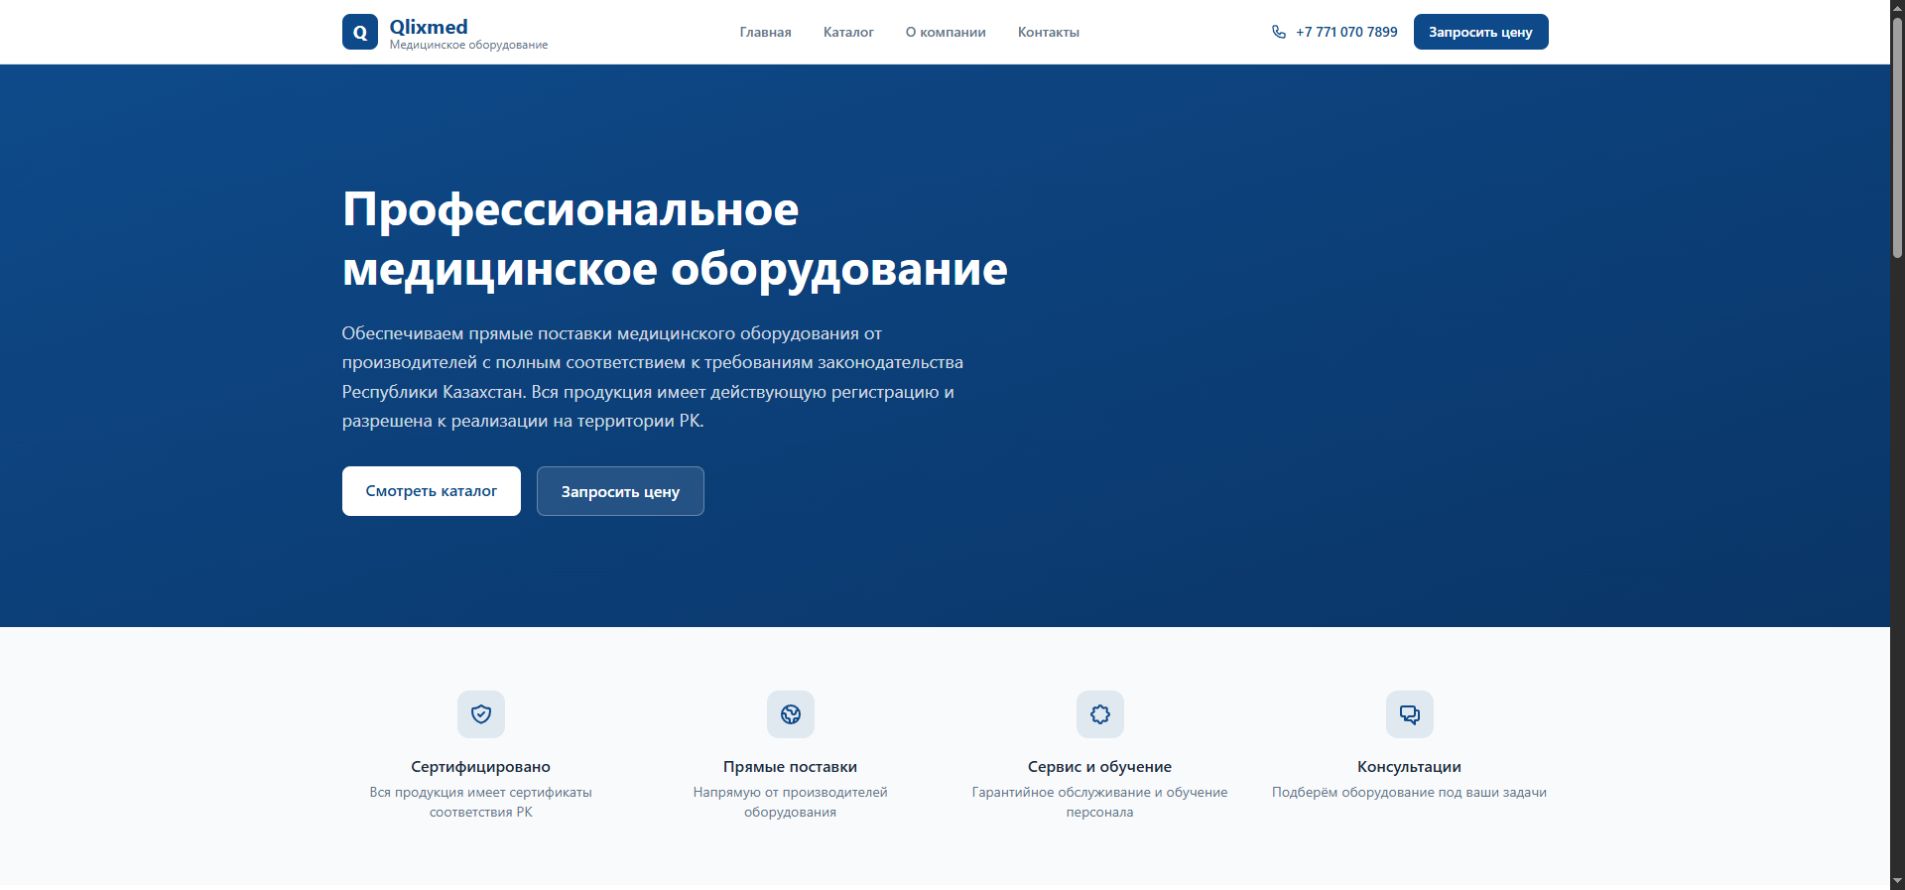This screenshot has width=1905, height=890.
Task: Click the Консультации heading
Action: (x=1409, y=766)
